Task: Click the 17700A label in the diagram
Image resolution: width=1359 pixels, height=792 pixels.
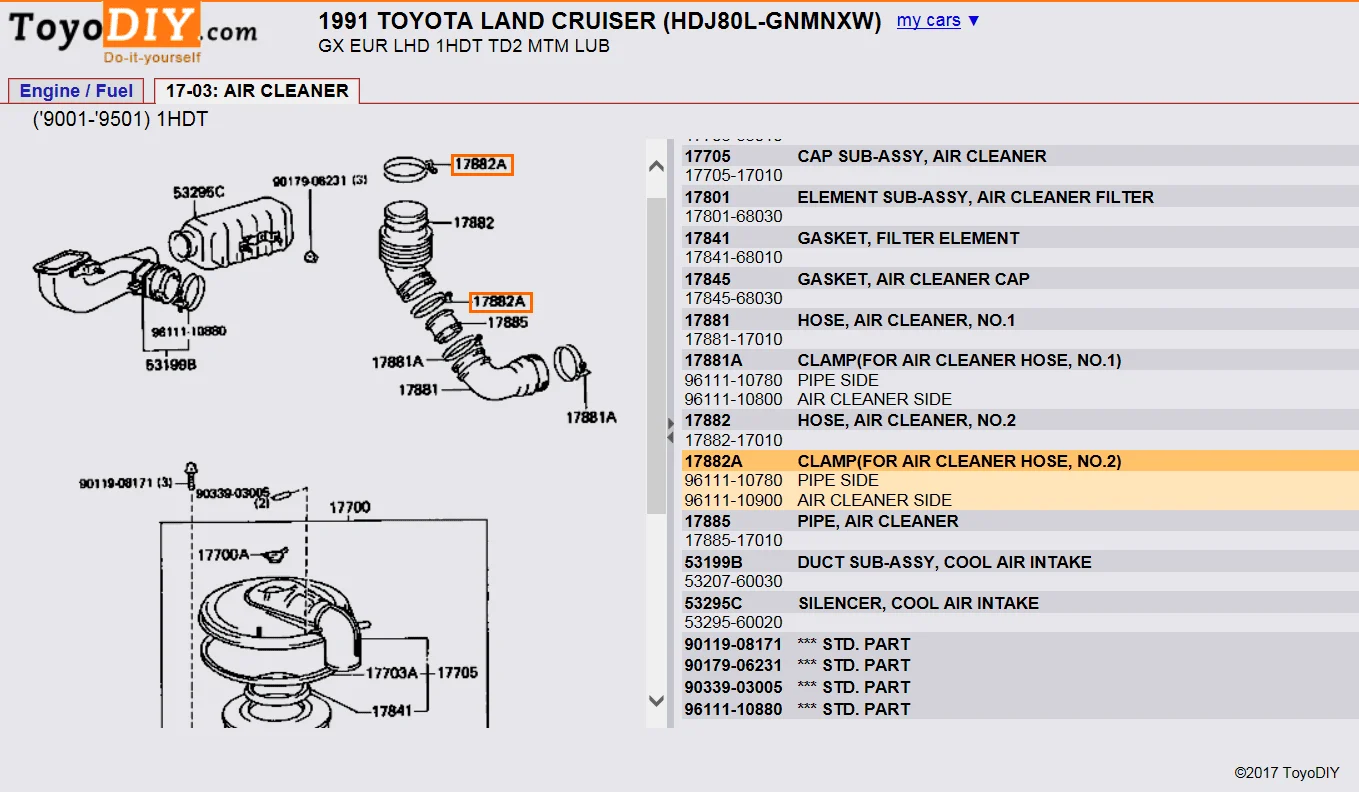Action: [222, 554]
